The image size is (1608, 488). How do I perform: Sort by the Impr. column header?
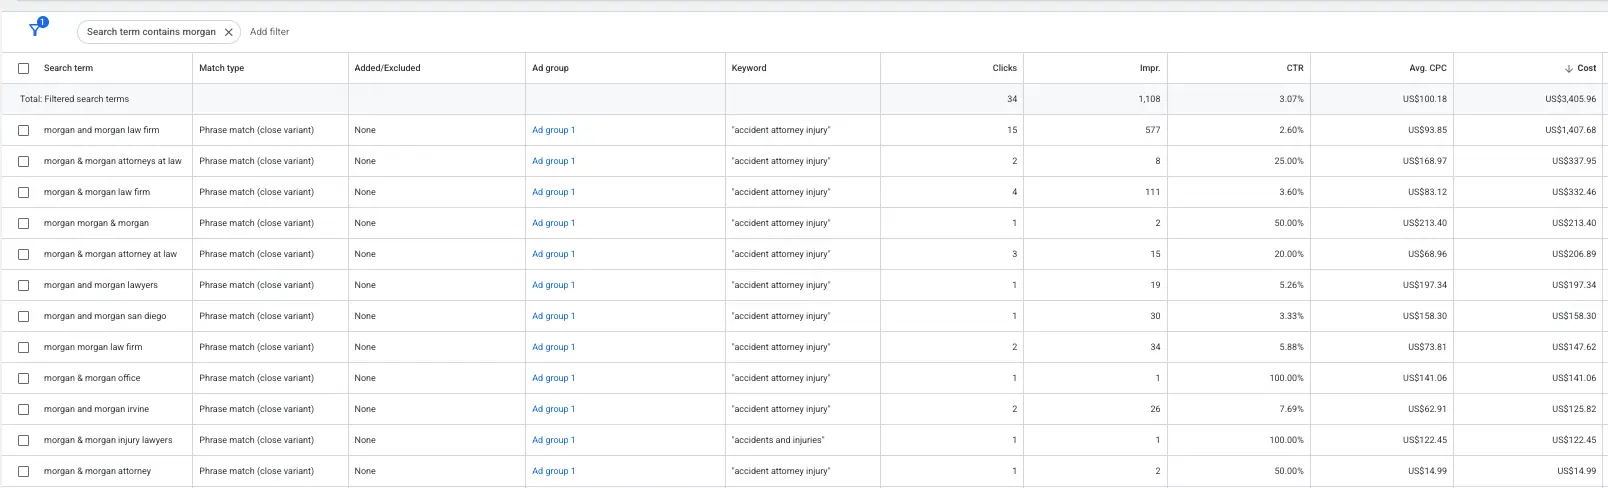(x=1150, y=68)
